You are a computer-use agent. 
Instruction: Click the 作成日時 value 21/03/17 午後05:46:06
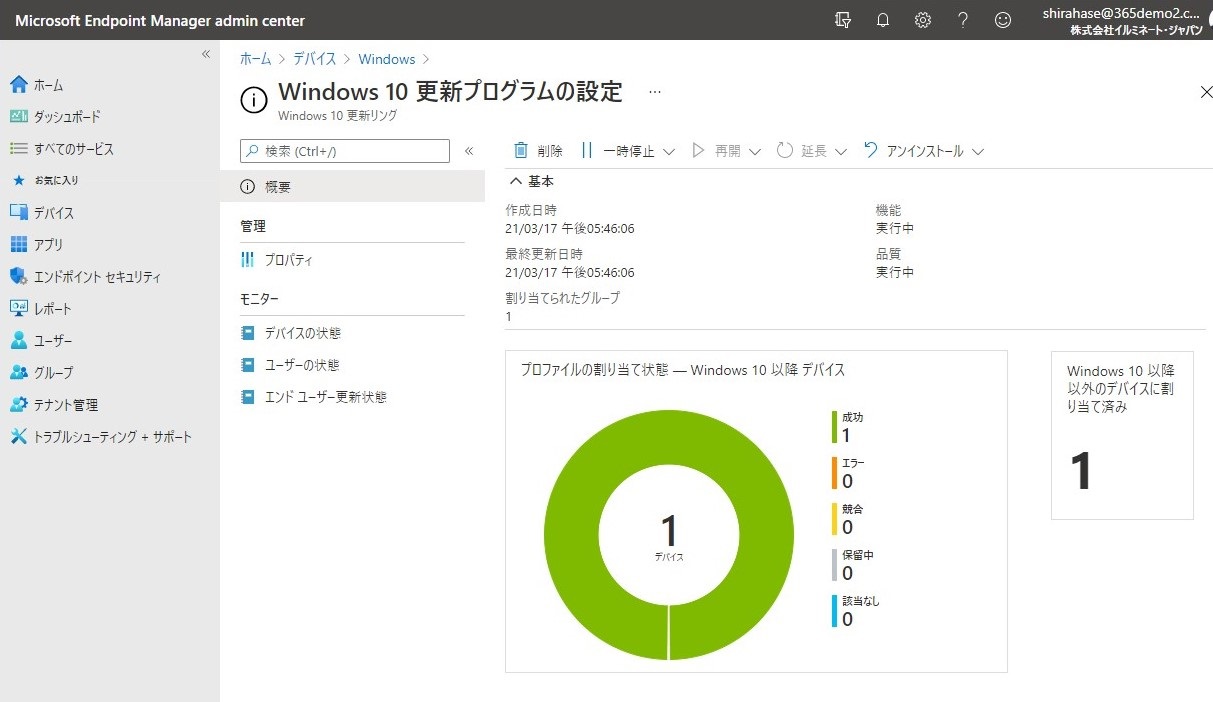[570, 229]
